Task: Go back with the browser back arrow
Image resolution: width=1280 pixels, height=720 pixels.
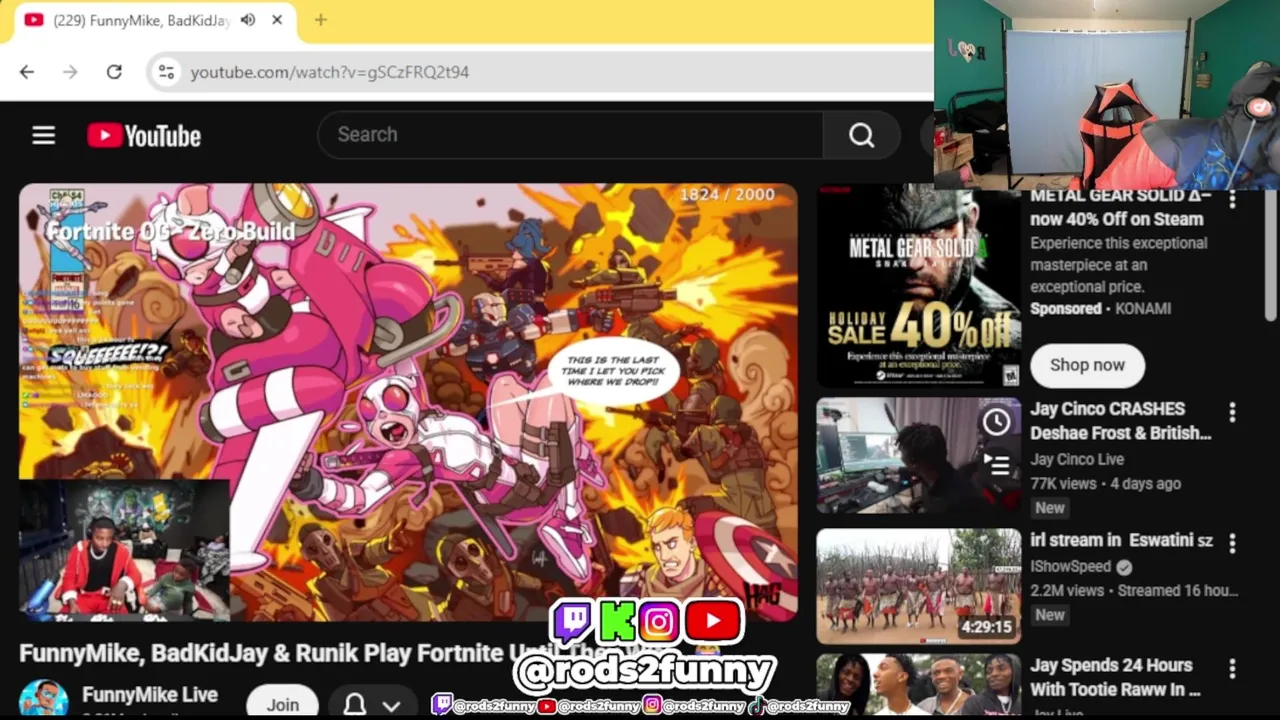Action: tap(27, 72)
